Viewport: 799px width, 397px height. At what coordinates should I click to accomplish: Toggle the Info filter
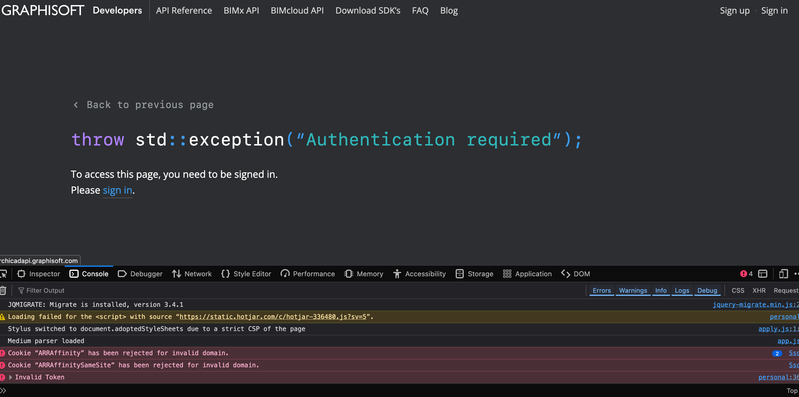coord(661,290)
